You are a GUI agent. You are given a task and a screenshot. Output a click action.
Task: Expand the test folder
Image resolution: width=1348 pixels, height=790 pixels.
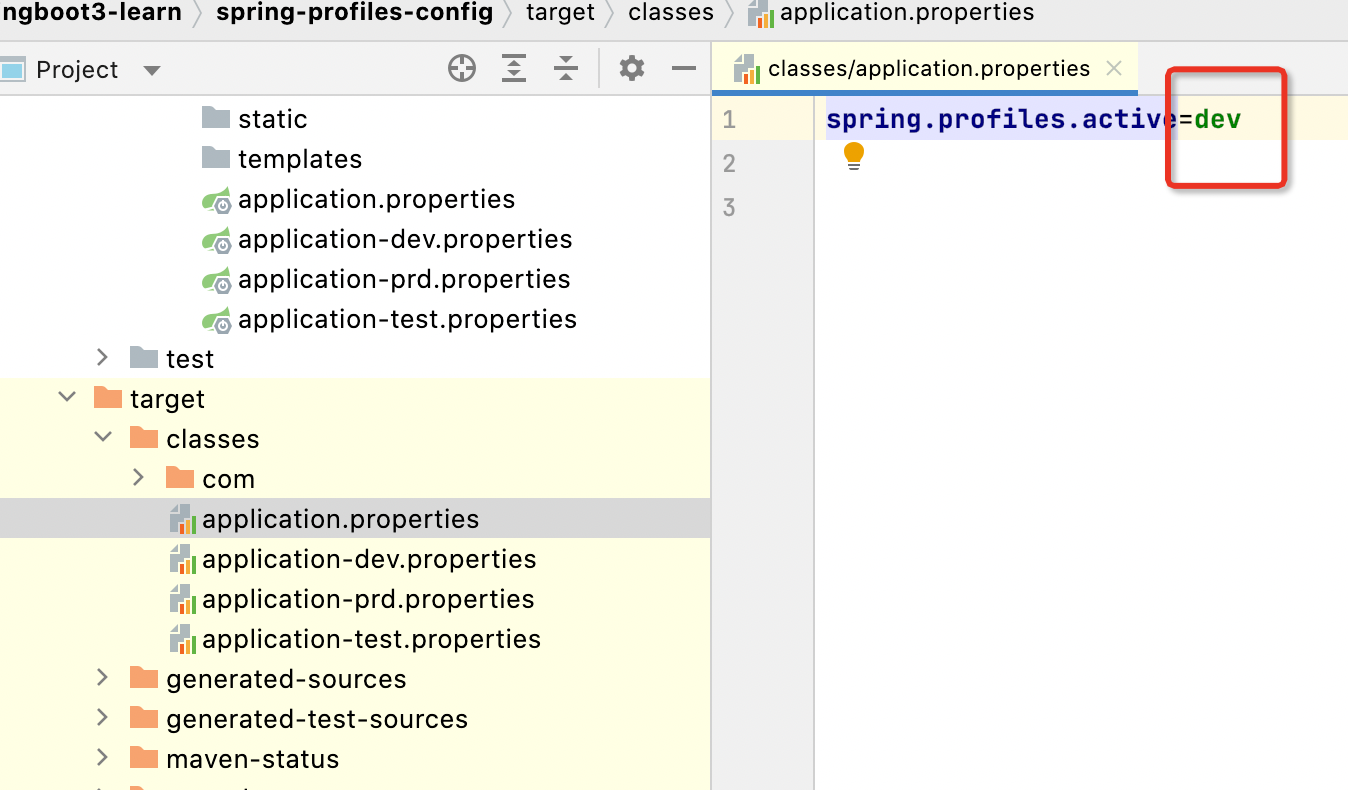(102, 357)
